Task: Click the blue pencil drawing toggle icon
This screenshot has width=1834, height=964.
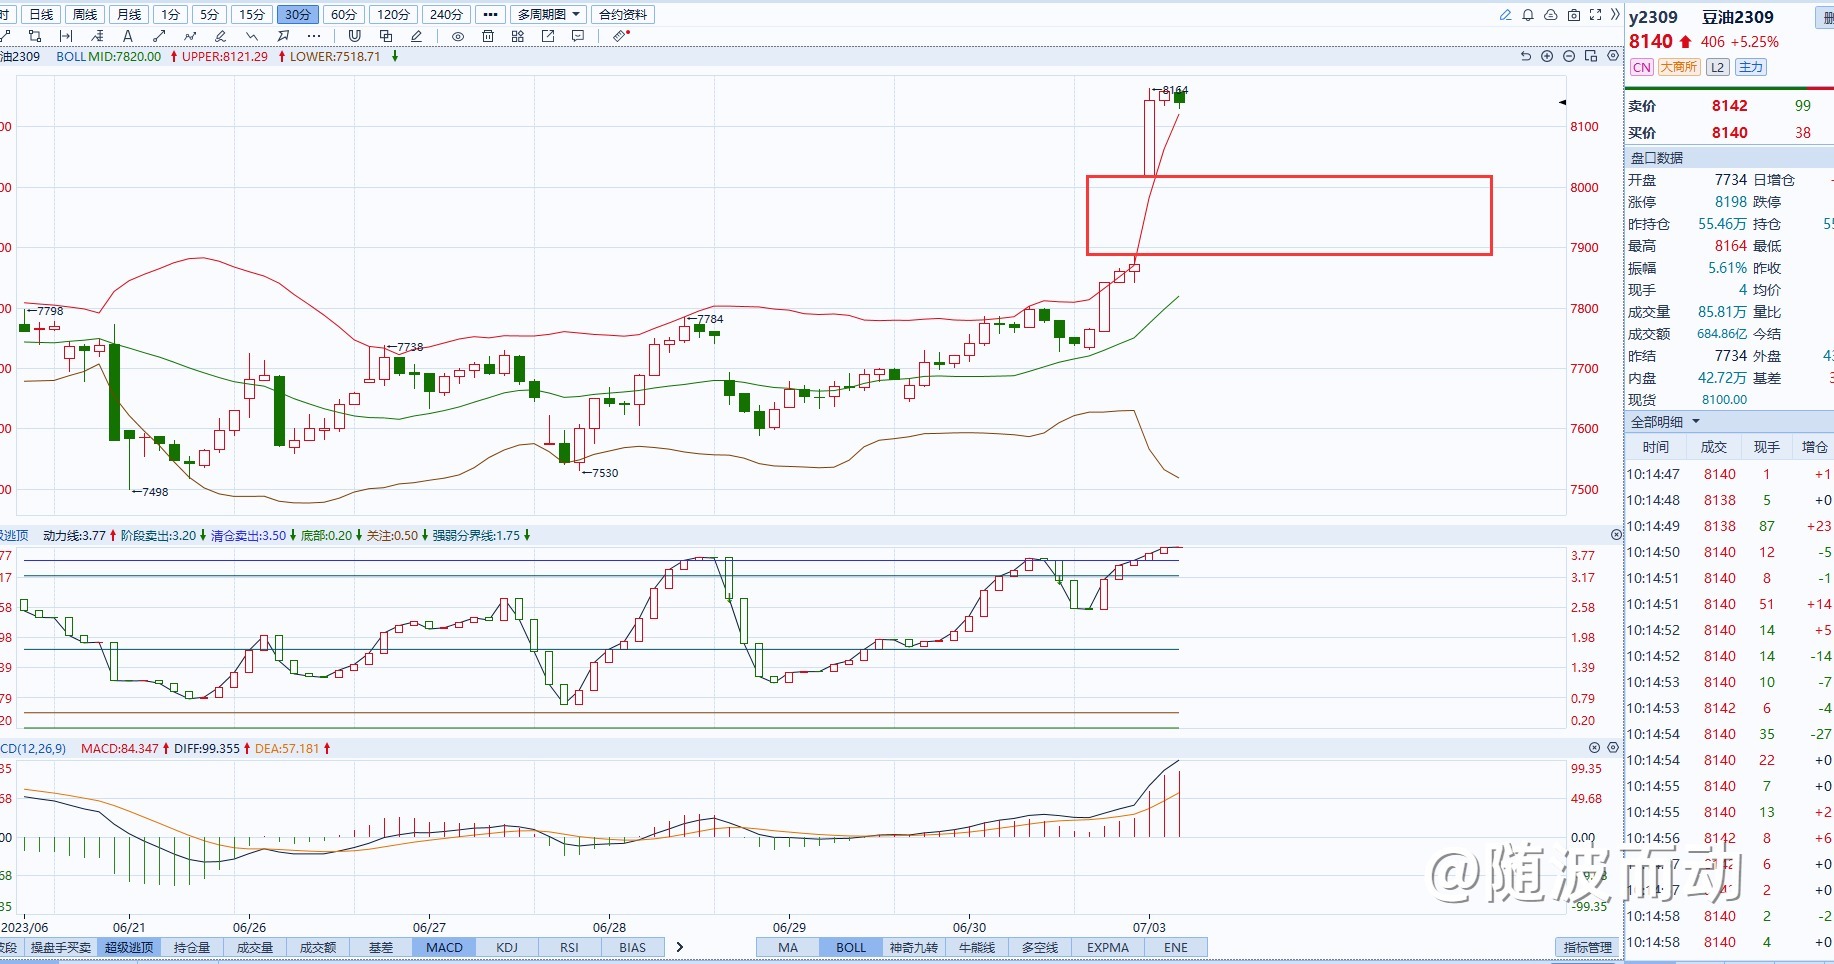Action: pyautogui.click(x=1506, y=15)
